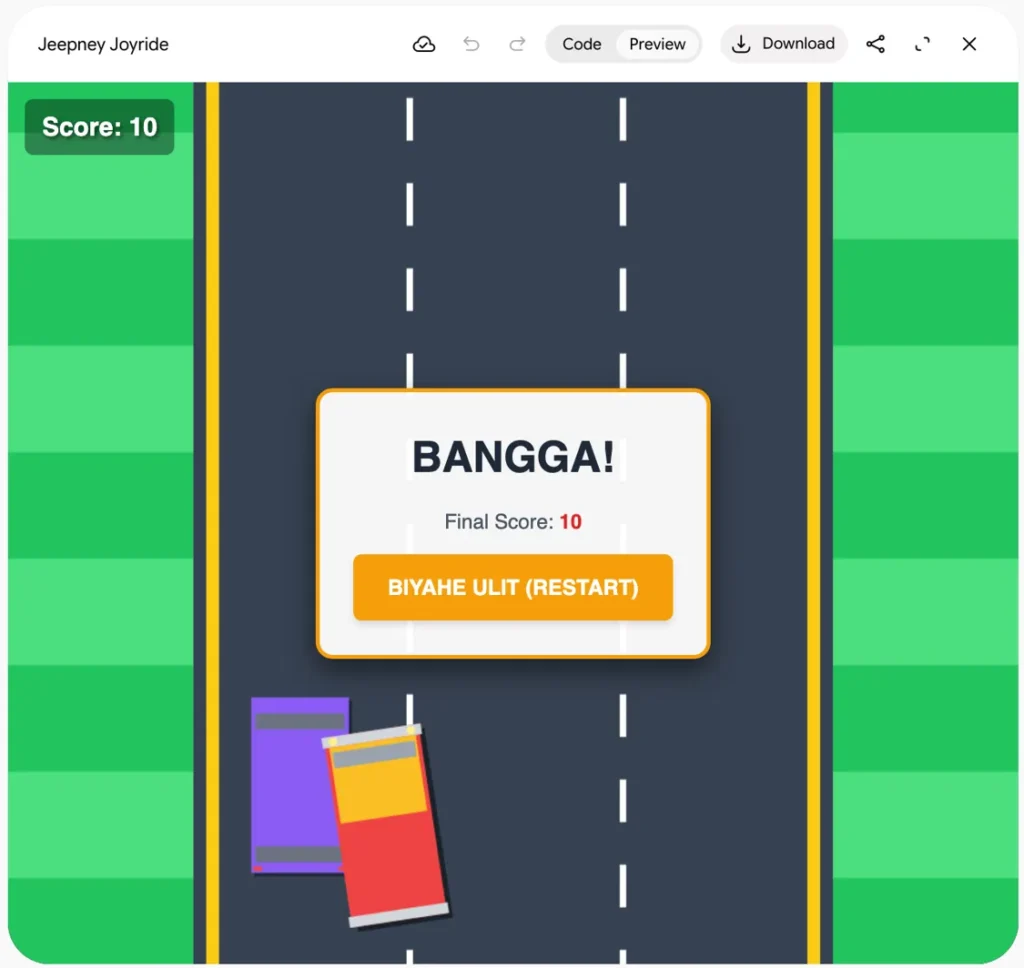Image resolution: width=1024 pixels, height=968 pixels.
Task: Undo the last change
Action: pyautogui.click(x=471, y=44)
